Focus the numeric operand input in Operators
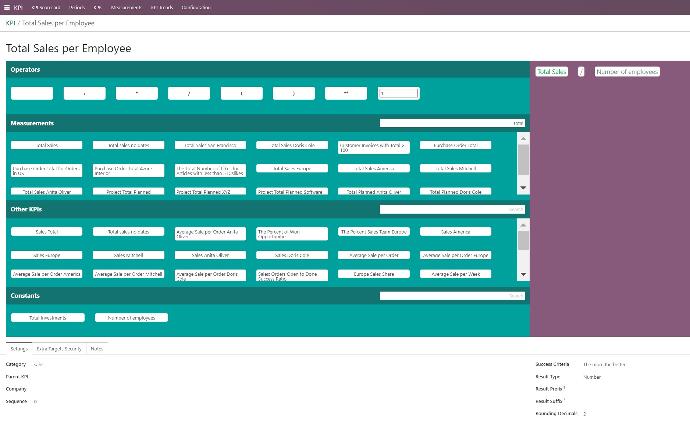690x428 pixels. click(x=399, y=93)
